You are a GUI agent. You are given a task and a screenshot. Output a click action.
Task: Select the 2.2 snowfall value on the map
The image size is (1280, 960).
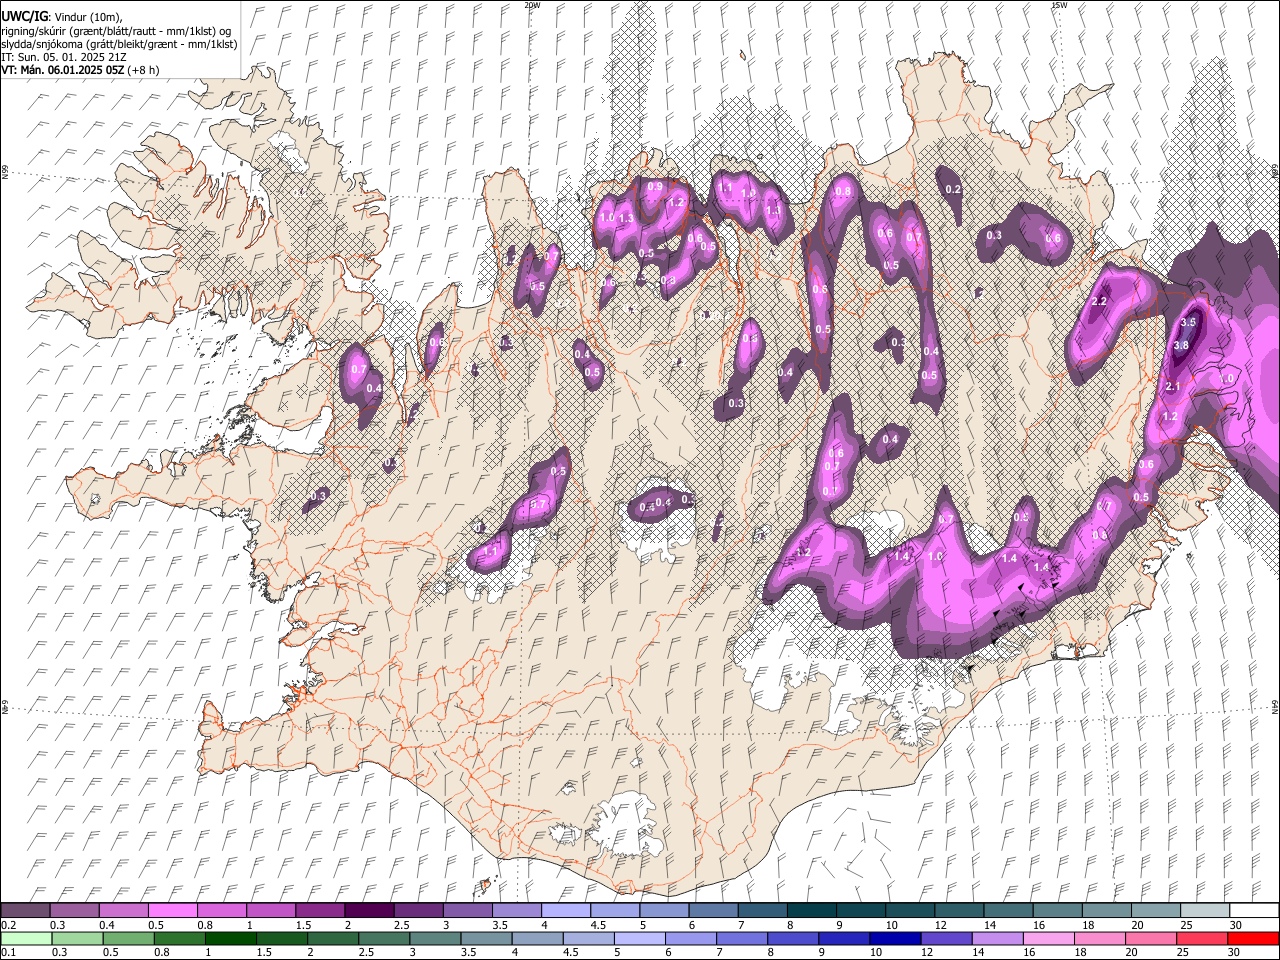tap(1099, 301)
